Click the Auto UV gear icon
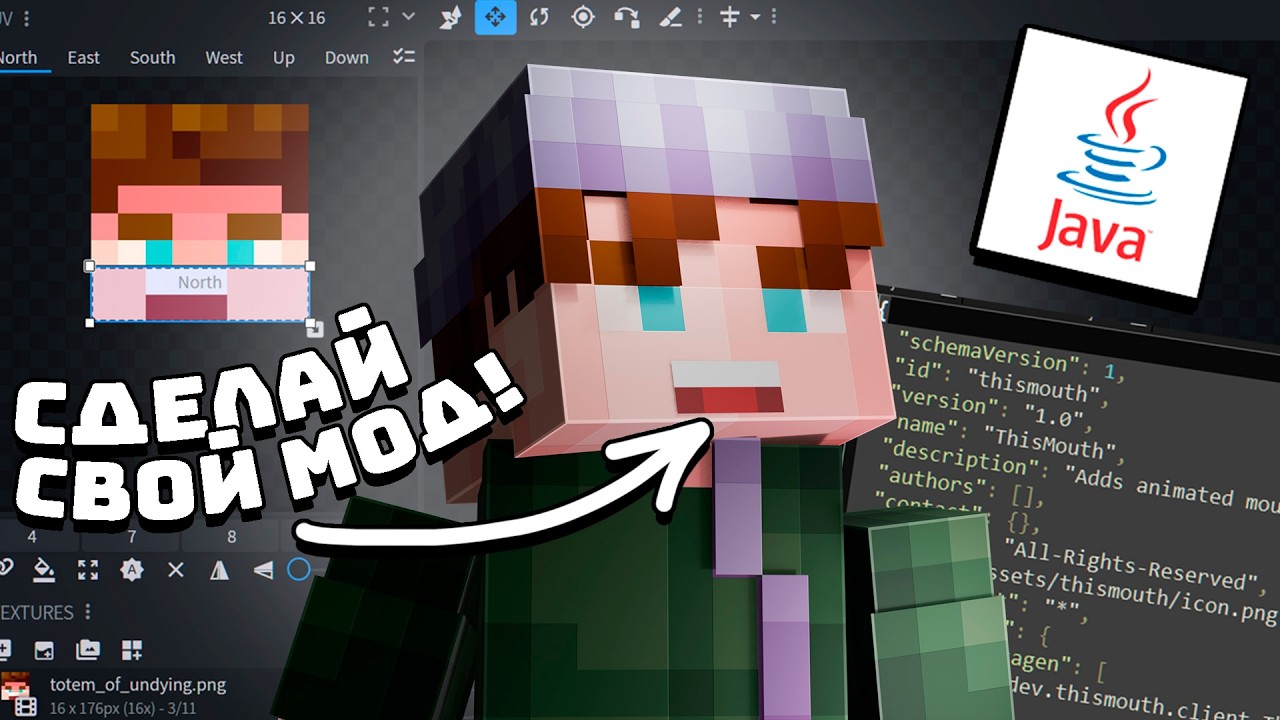The height and width of the screenshot is (720, 1280). tap(131, 569)
